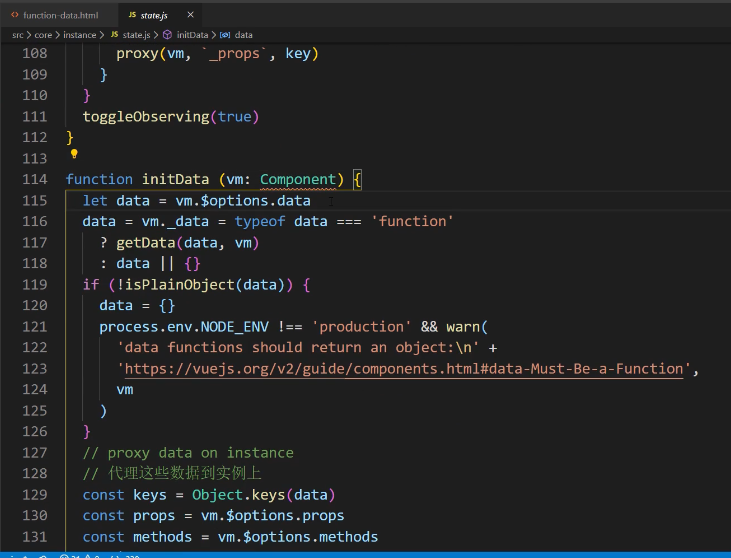
Task: Click the 'data functions should return' string
Action: click(298, 348)
